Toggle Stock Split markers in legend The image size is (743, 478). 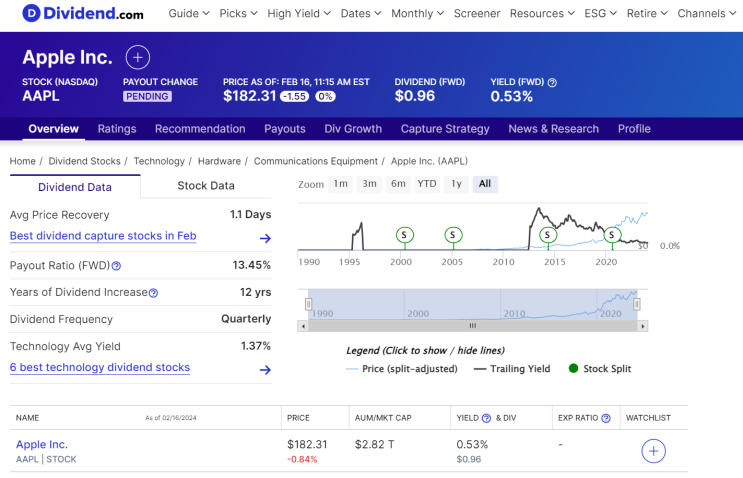(x=600, y=369)
